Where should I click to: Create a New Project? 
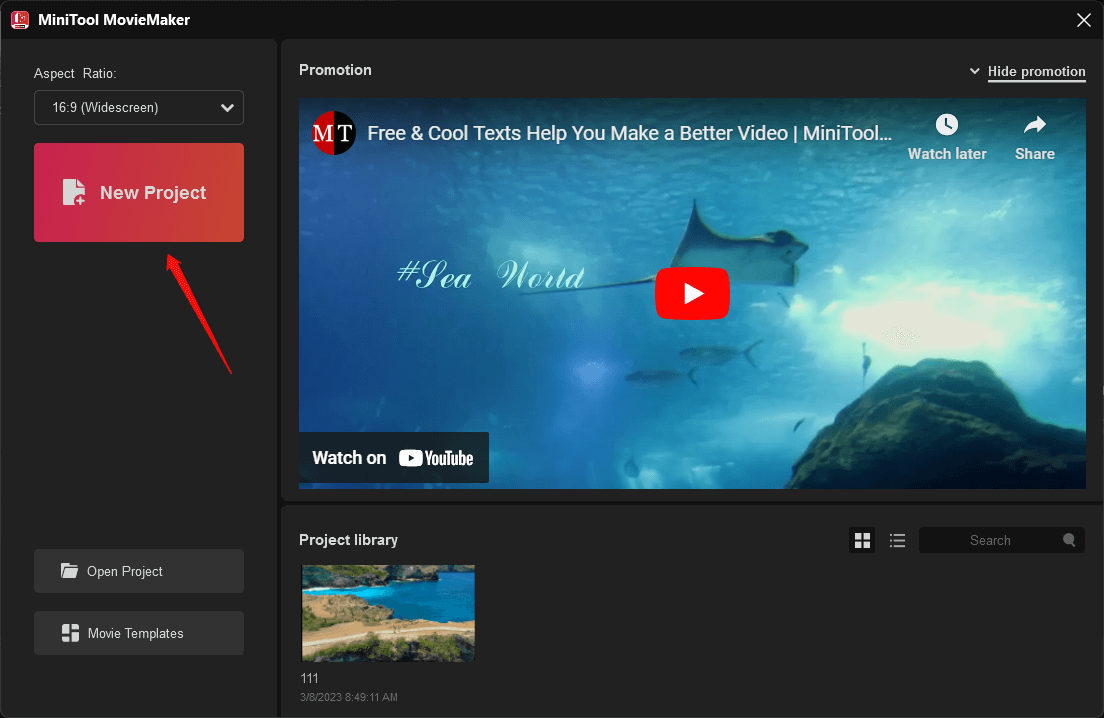pos(139,192)
